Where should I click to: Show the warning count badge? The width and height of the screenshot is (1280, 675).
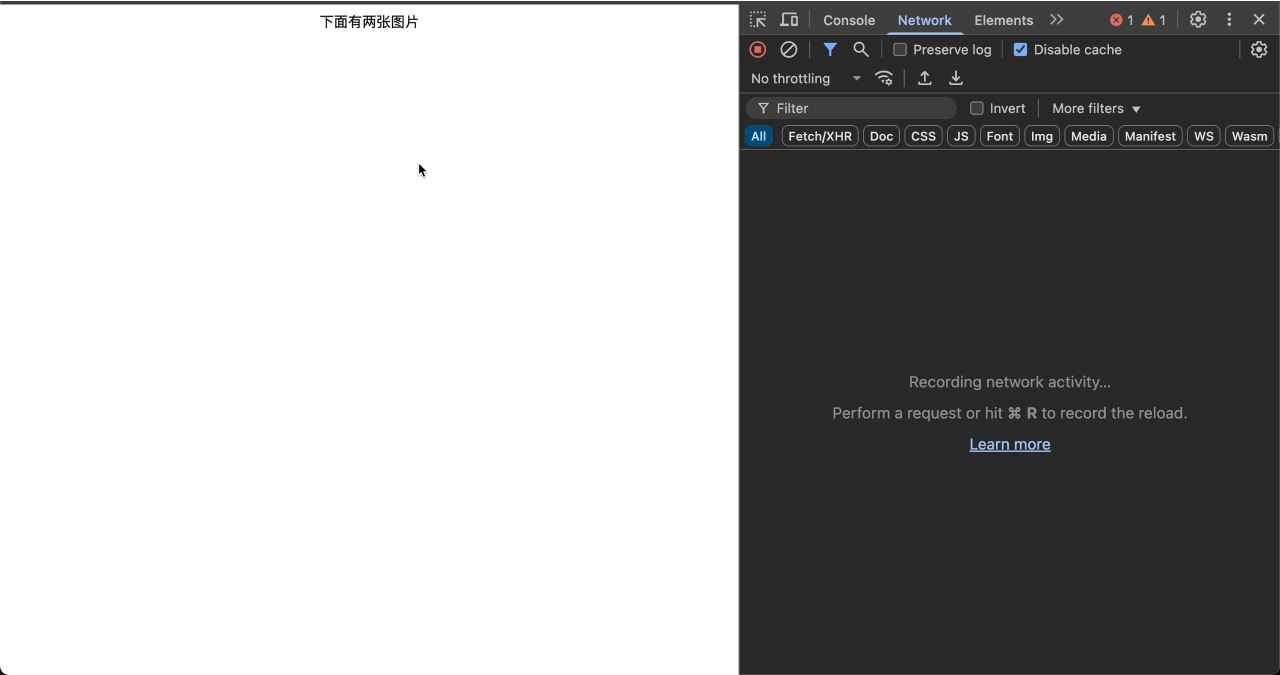pyautogui.click(x=1154, y=20)
